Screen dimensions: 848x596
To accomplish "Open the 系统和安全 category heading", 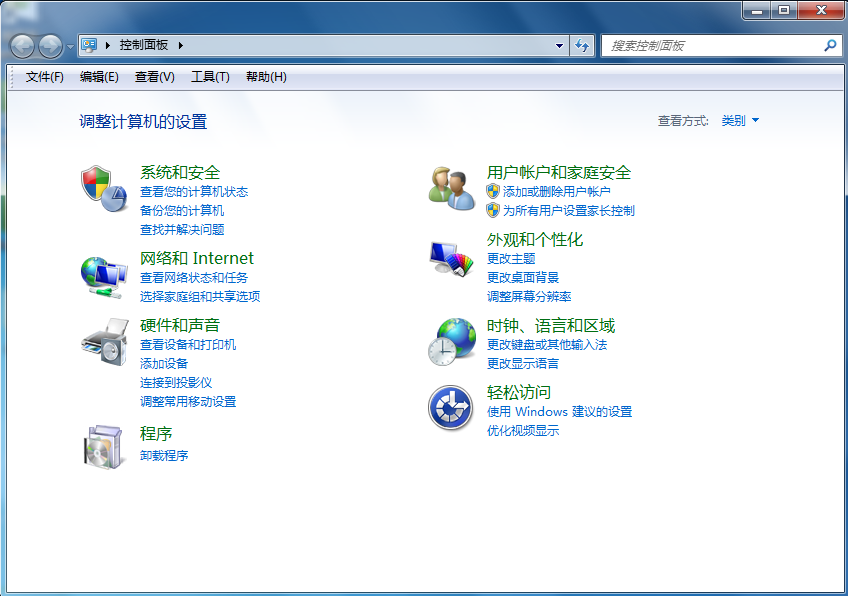I will point(180,173).
